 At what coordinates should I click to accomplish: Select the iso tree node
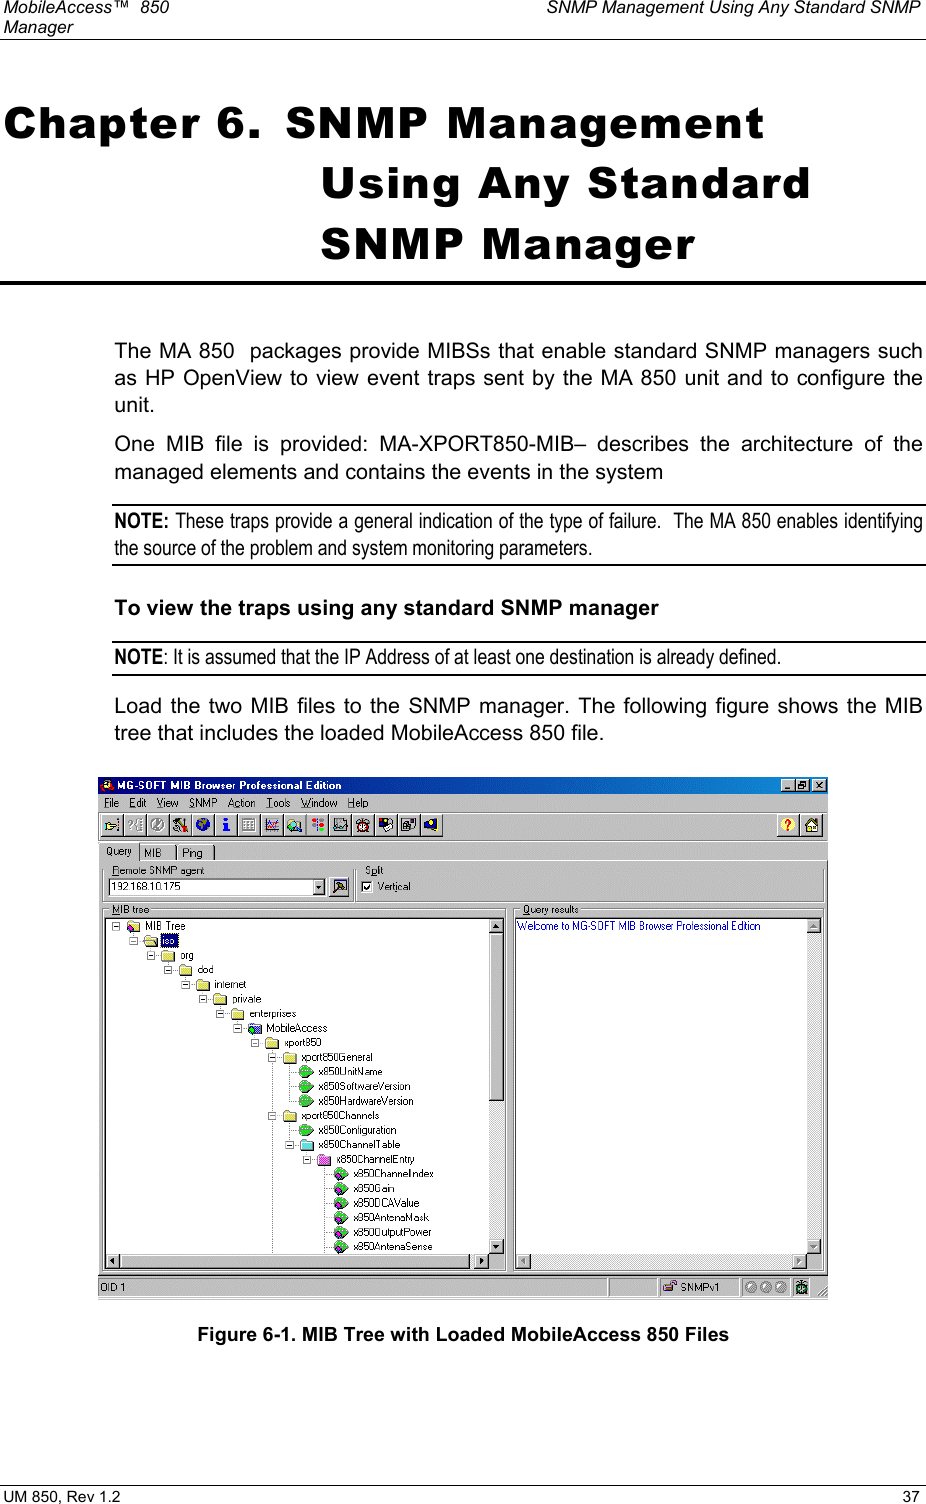[x=169, y=941]
